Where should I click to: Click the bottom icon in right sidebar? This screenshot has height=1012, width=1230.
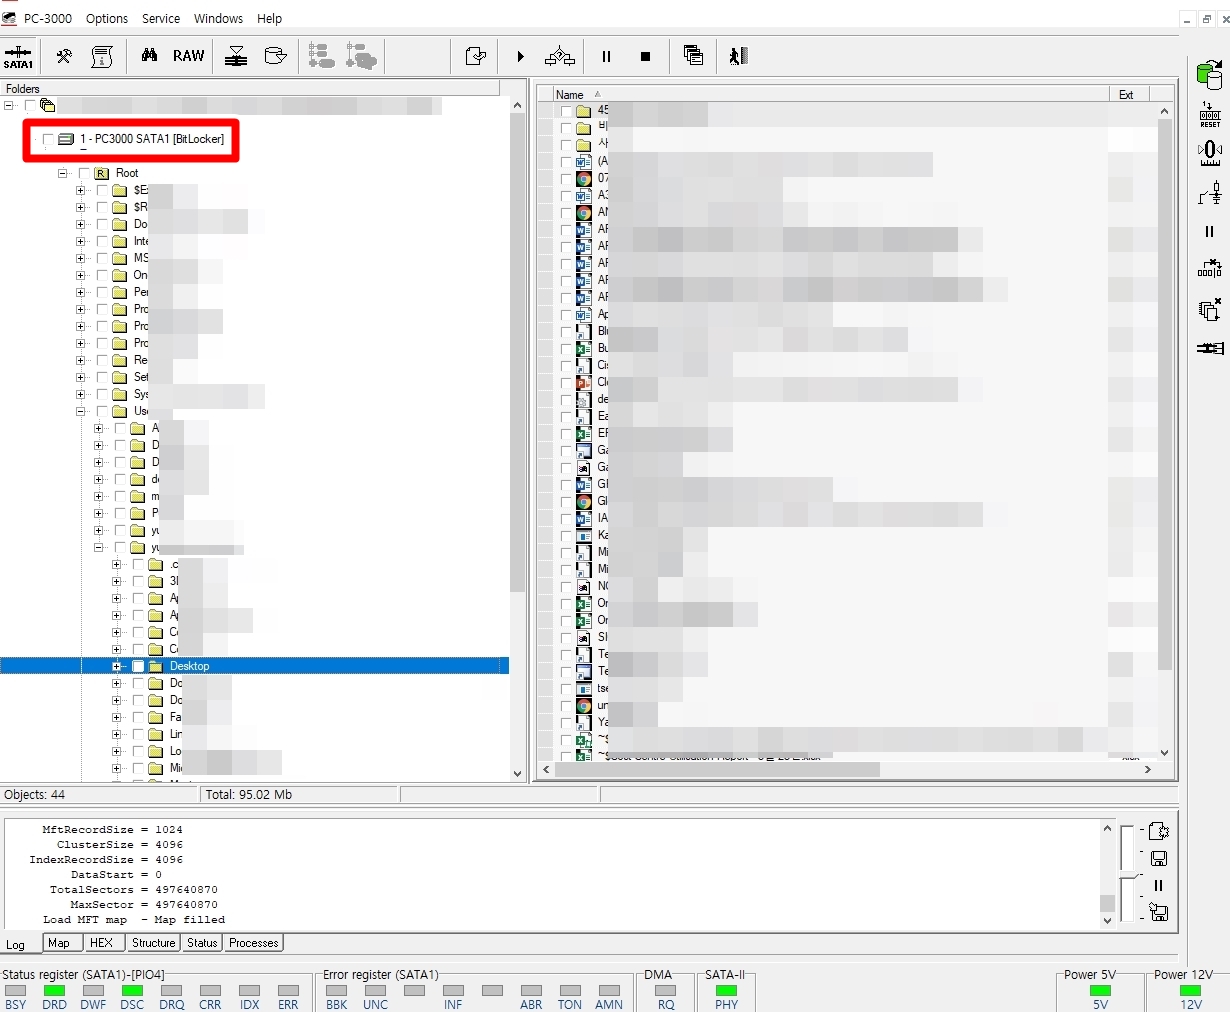[1210, 348]
